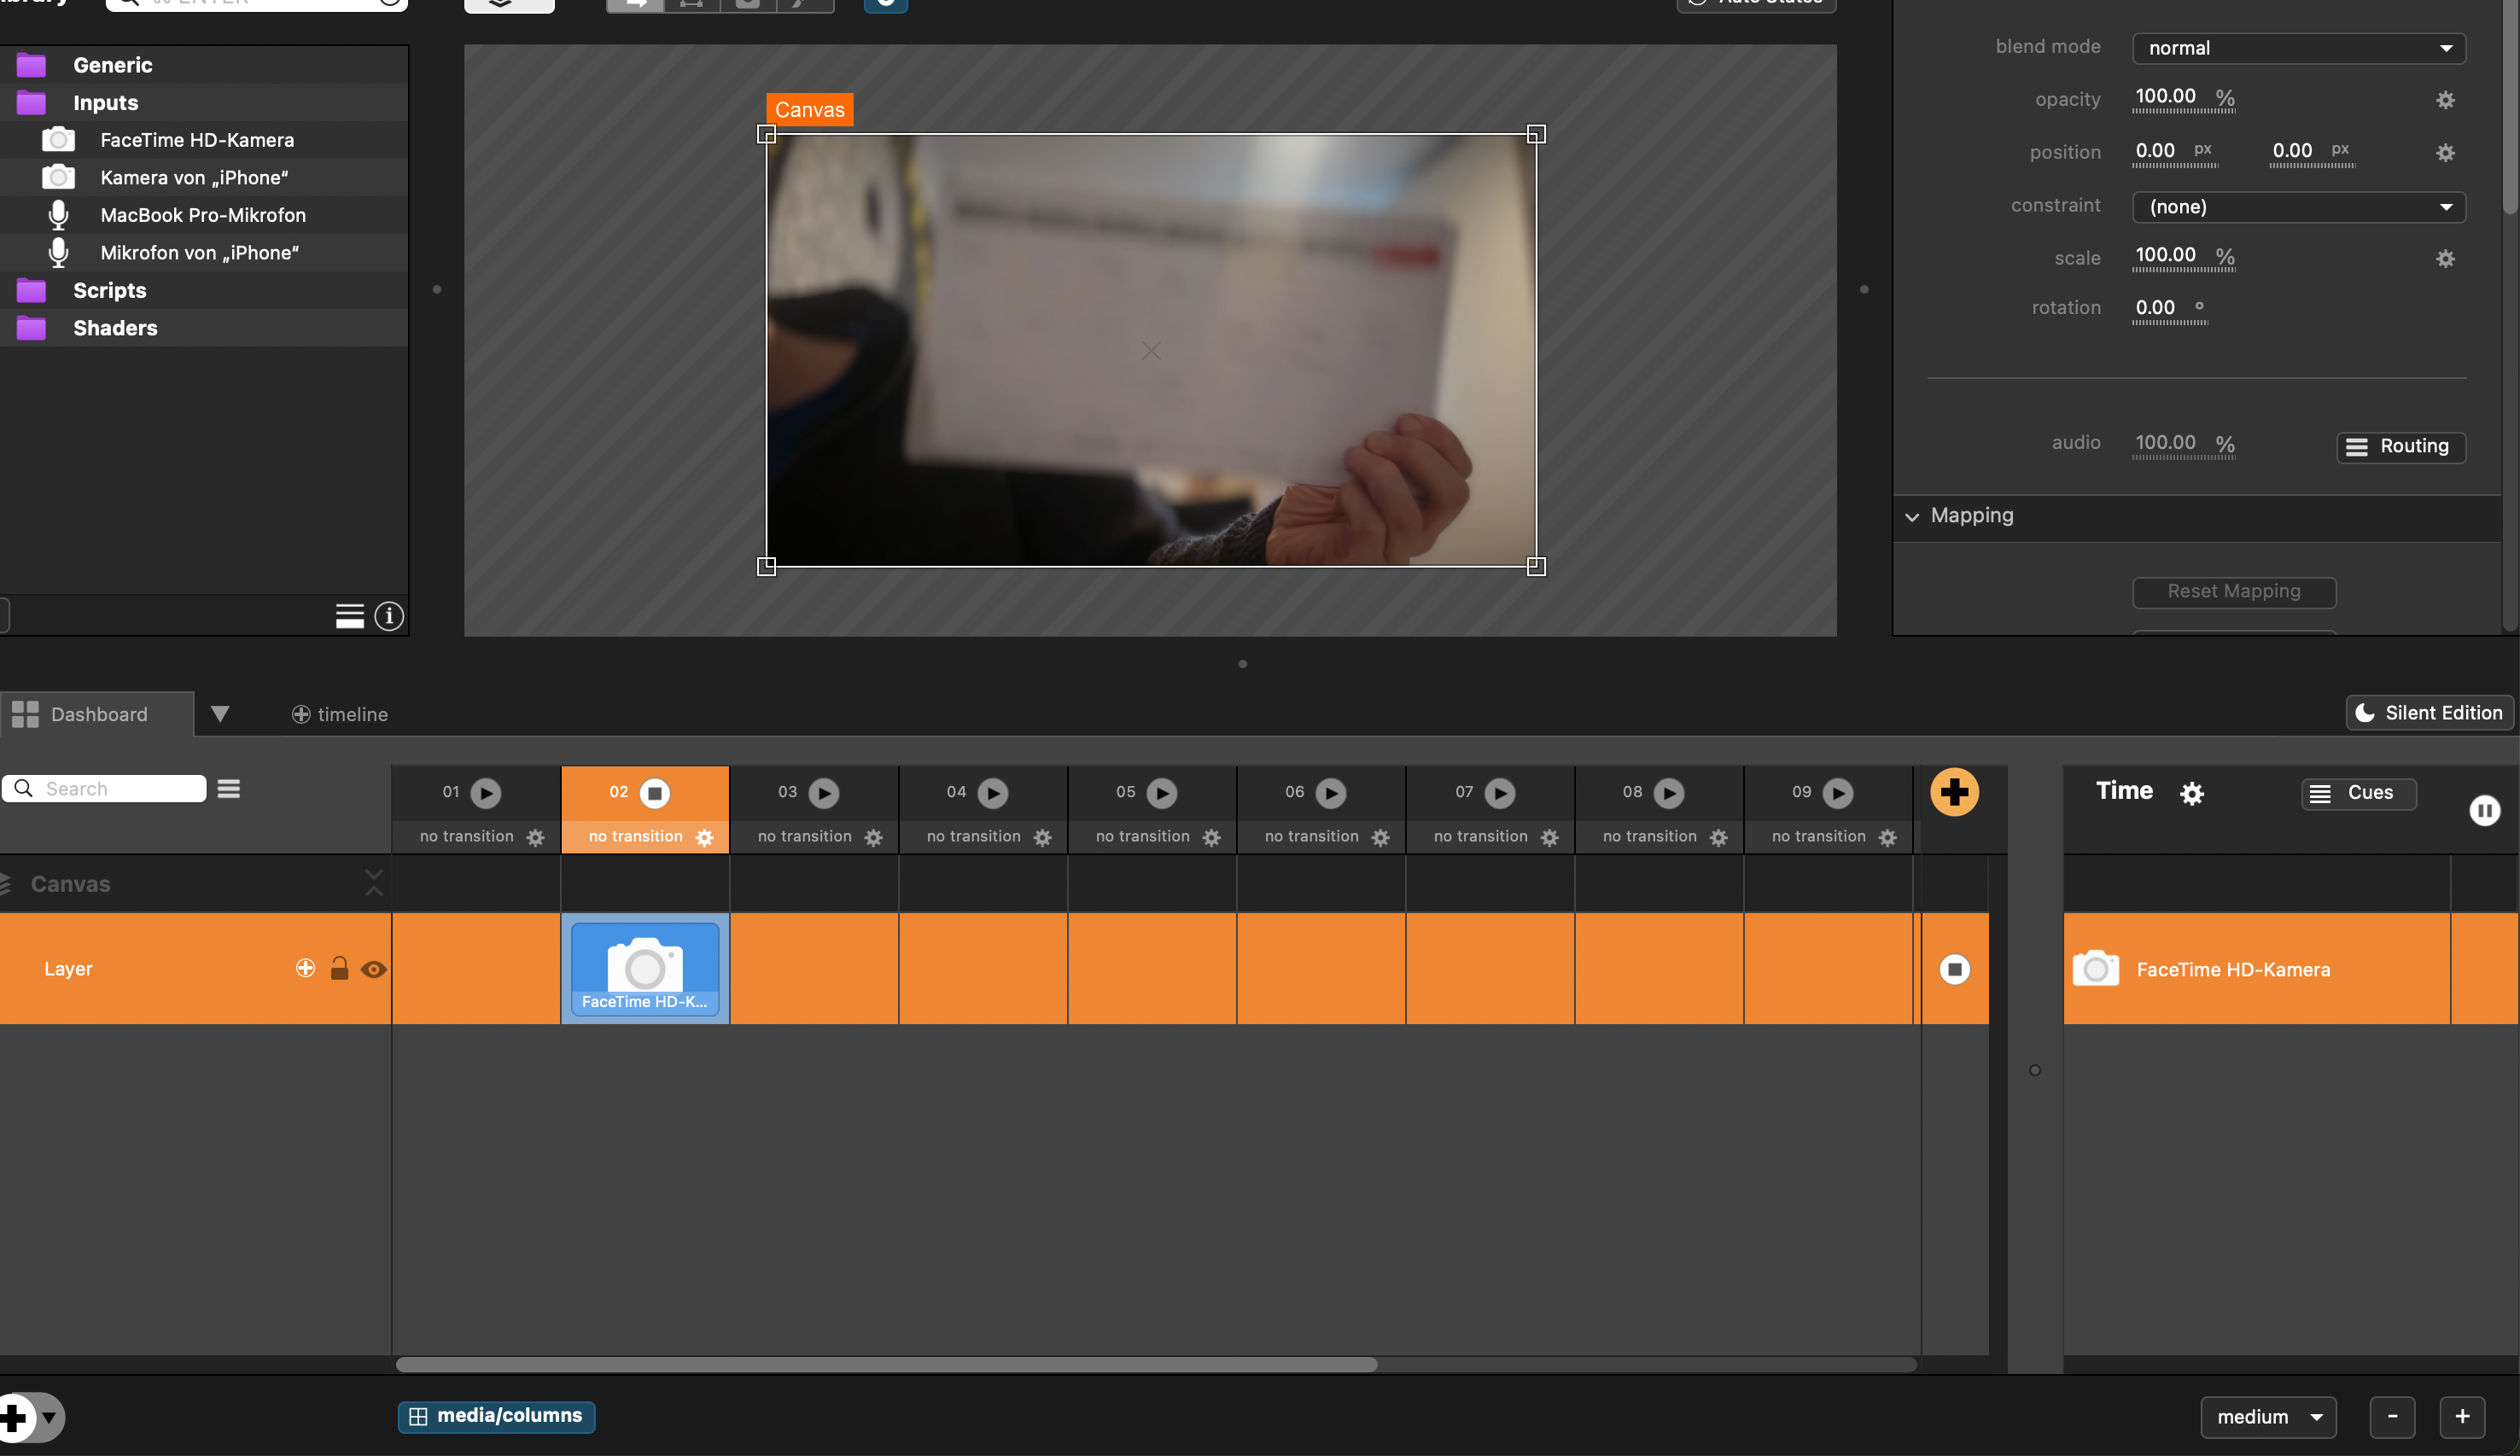This screenshot has height=1456, width=2520.
Task: Select the FaceTime HD-Kamera clip thumbnail
Action: click(x=645, y=967)
